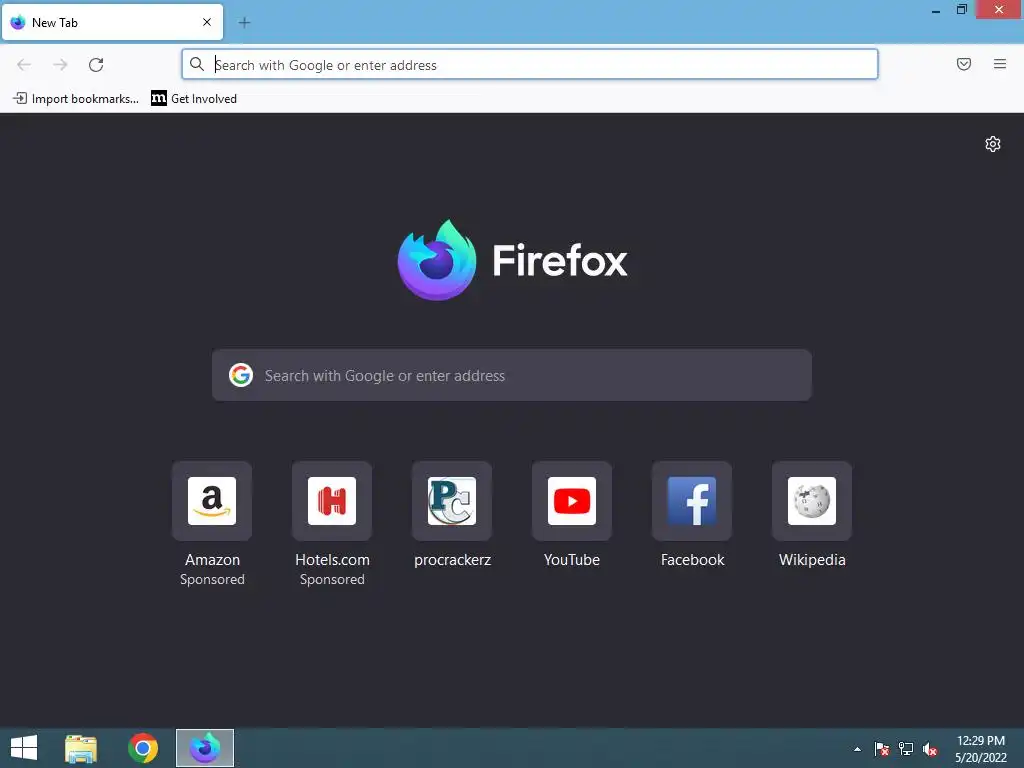Go back one page
The image size is (1024, 768).
[24, 65]
